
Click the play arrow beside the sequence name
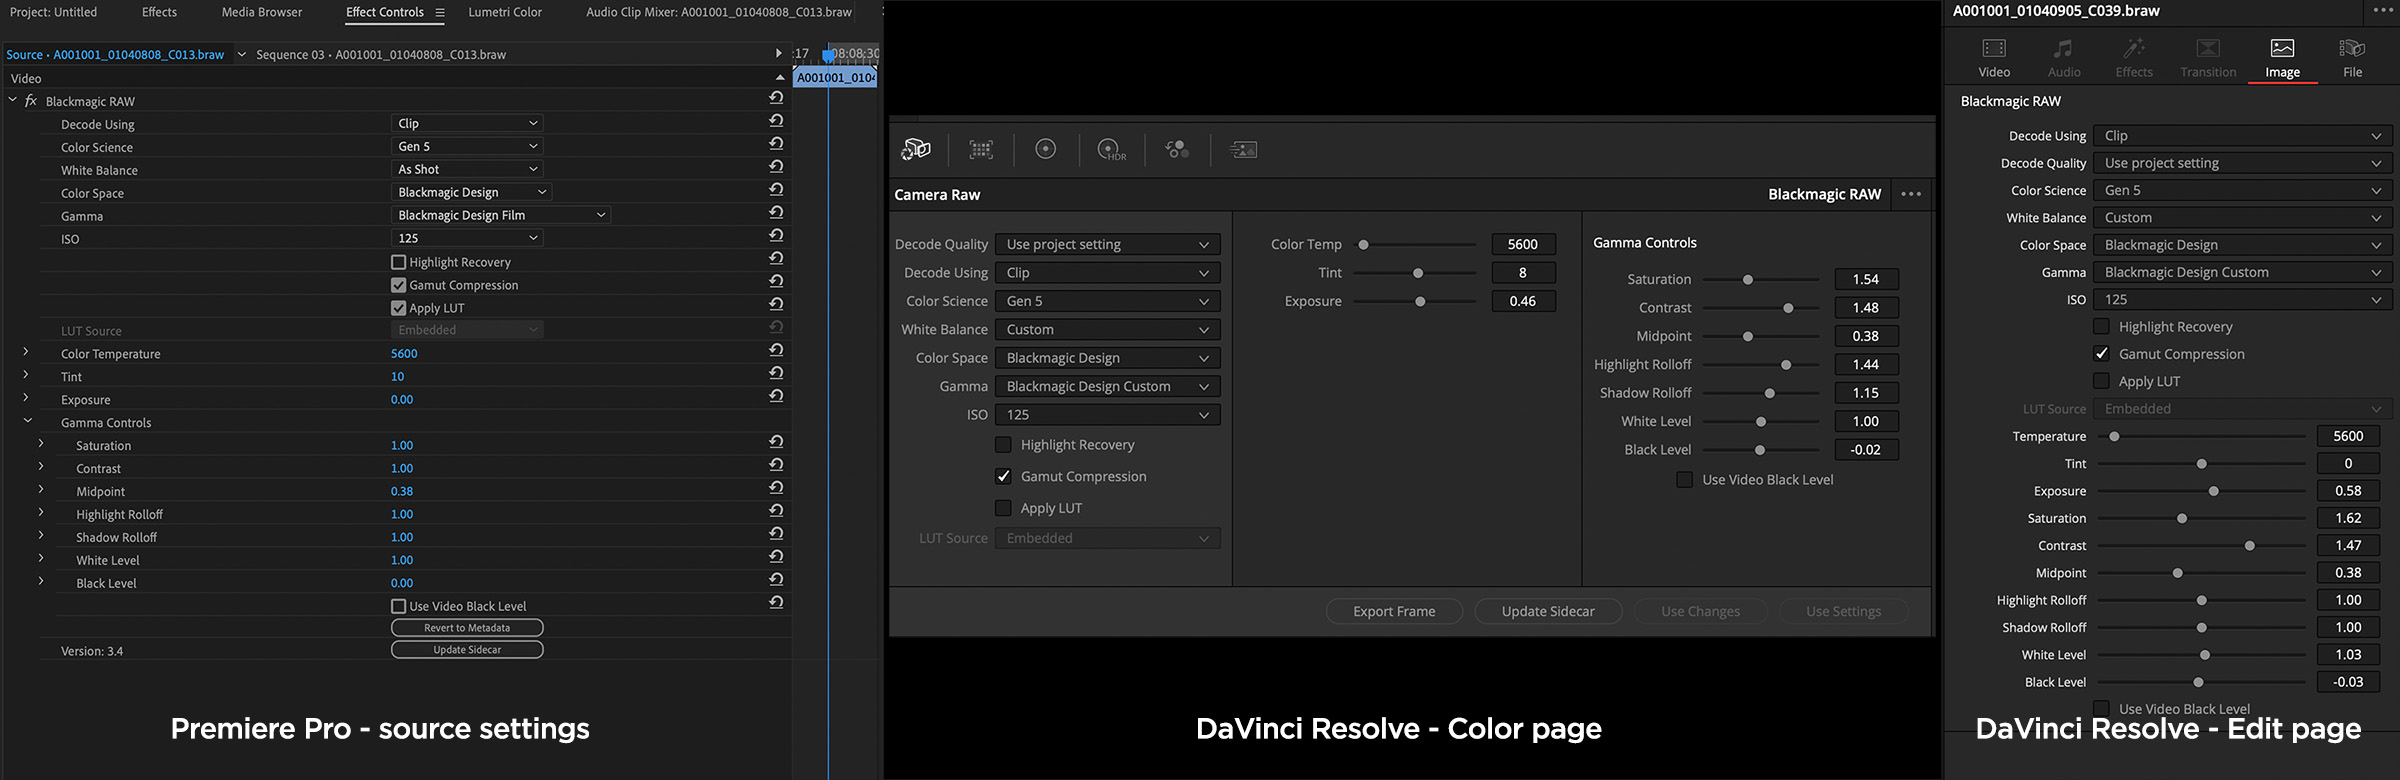click(x=778, y=53)
